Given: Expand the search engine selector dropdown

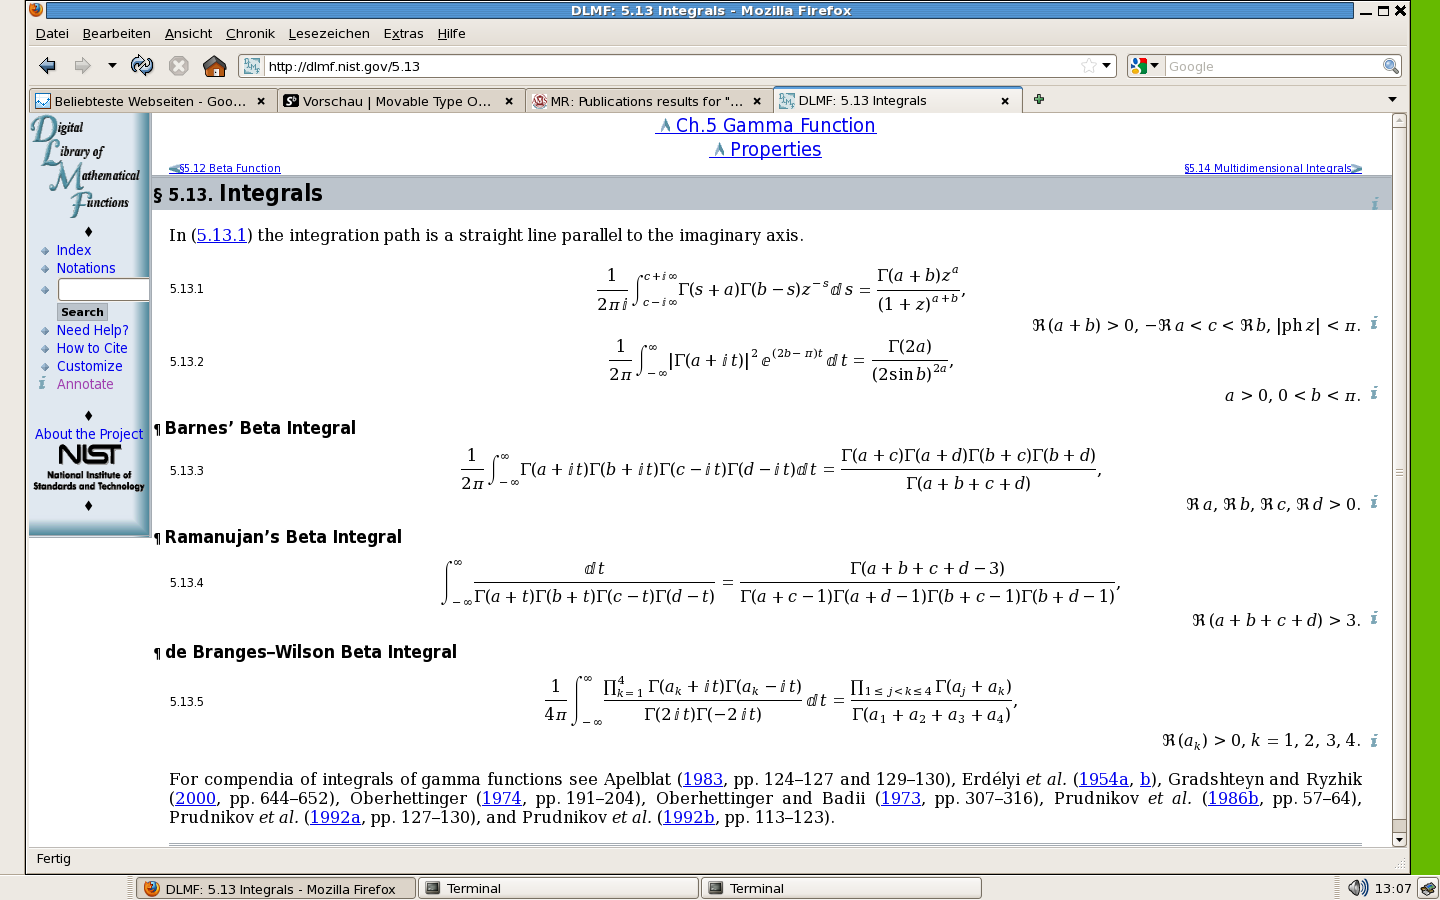Looking at the screenshot, I should pyautogui.click(x=1145, y=66).
